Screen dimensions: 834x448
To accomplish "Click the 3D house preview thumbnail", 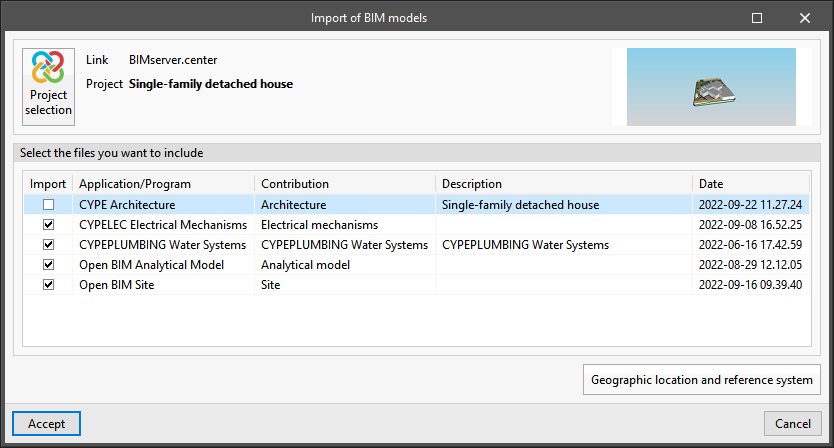I will click(711, 87).
